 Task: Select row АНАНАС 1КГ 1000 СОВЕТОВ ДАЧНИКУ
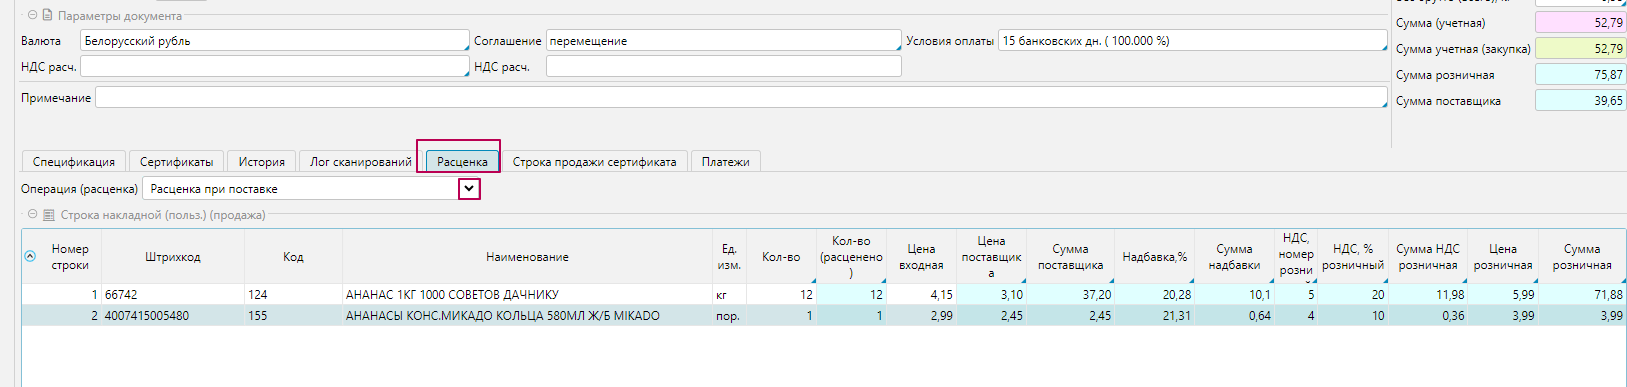click(x=824, y=294)
